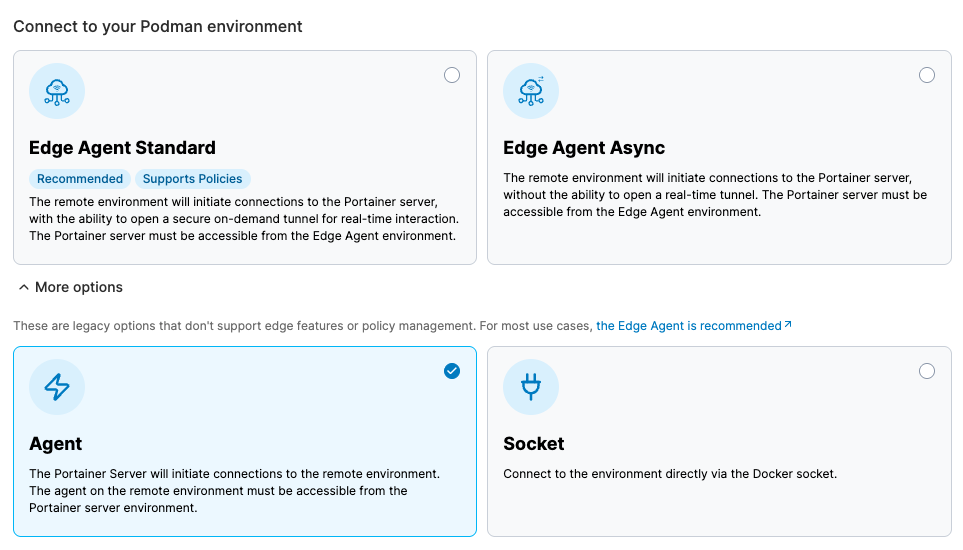Image resolution: width=963 pixels, height=550 pixels.
Task: Click the external link icon after Edge Agent recommendation
Action: (x=788, y=325)
